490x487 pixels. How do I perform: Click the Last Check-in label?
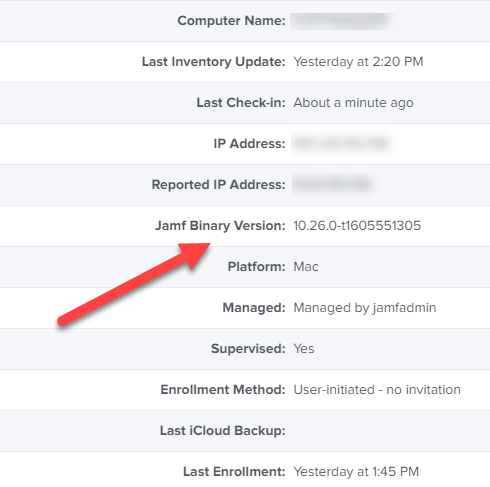[241, 103]
